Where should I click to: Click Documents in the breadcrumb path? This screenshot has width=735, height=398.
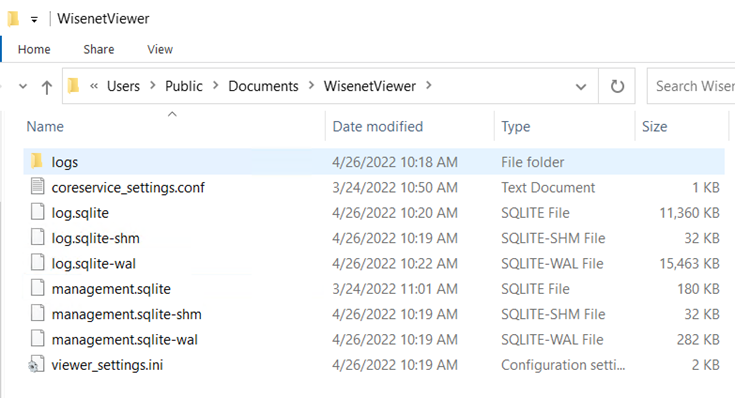pyautogui.click(x=263, y=86)
